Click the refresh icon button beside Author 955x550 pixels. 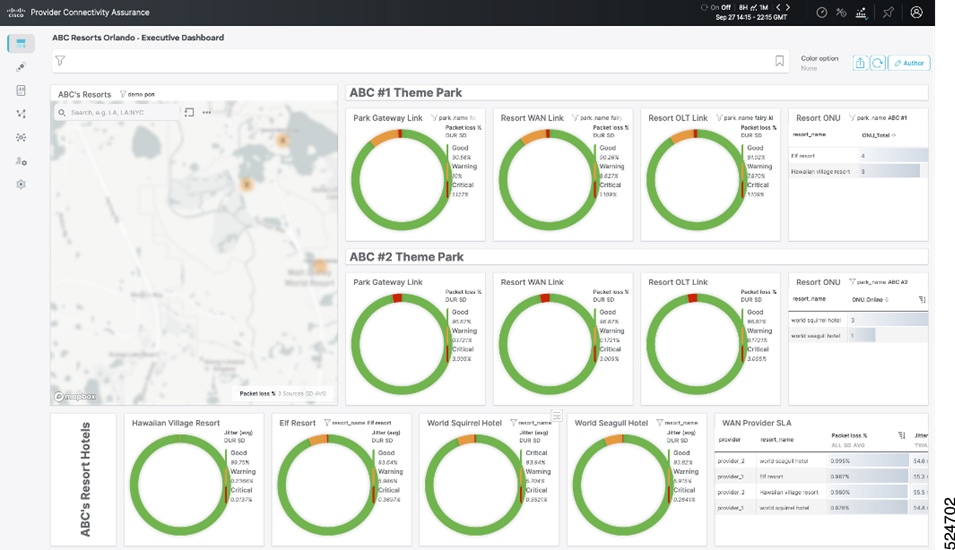[877, 63]
